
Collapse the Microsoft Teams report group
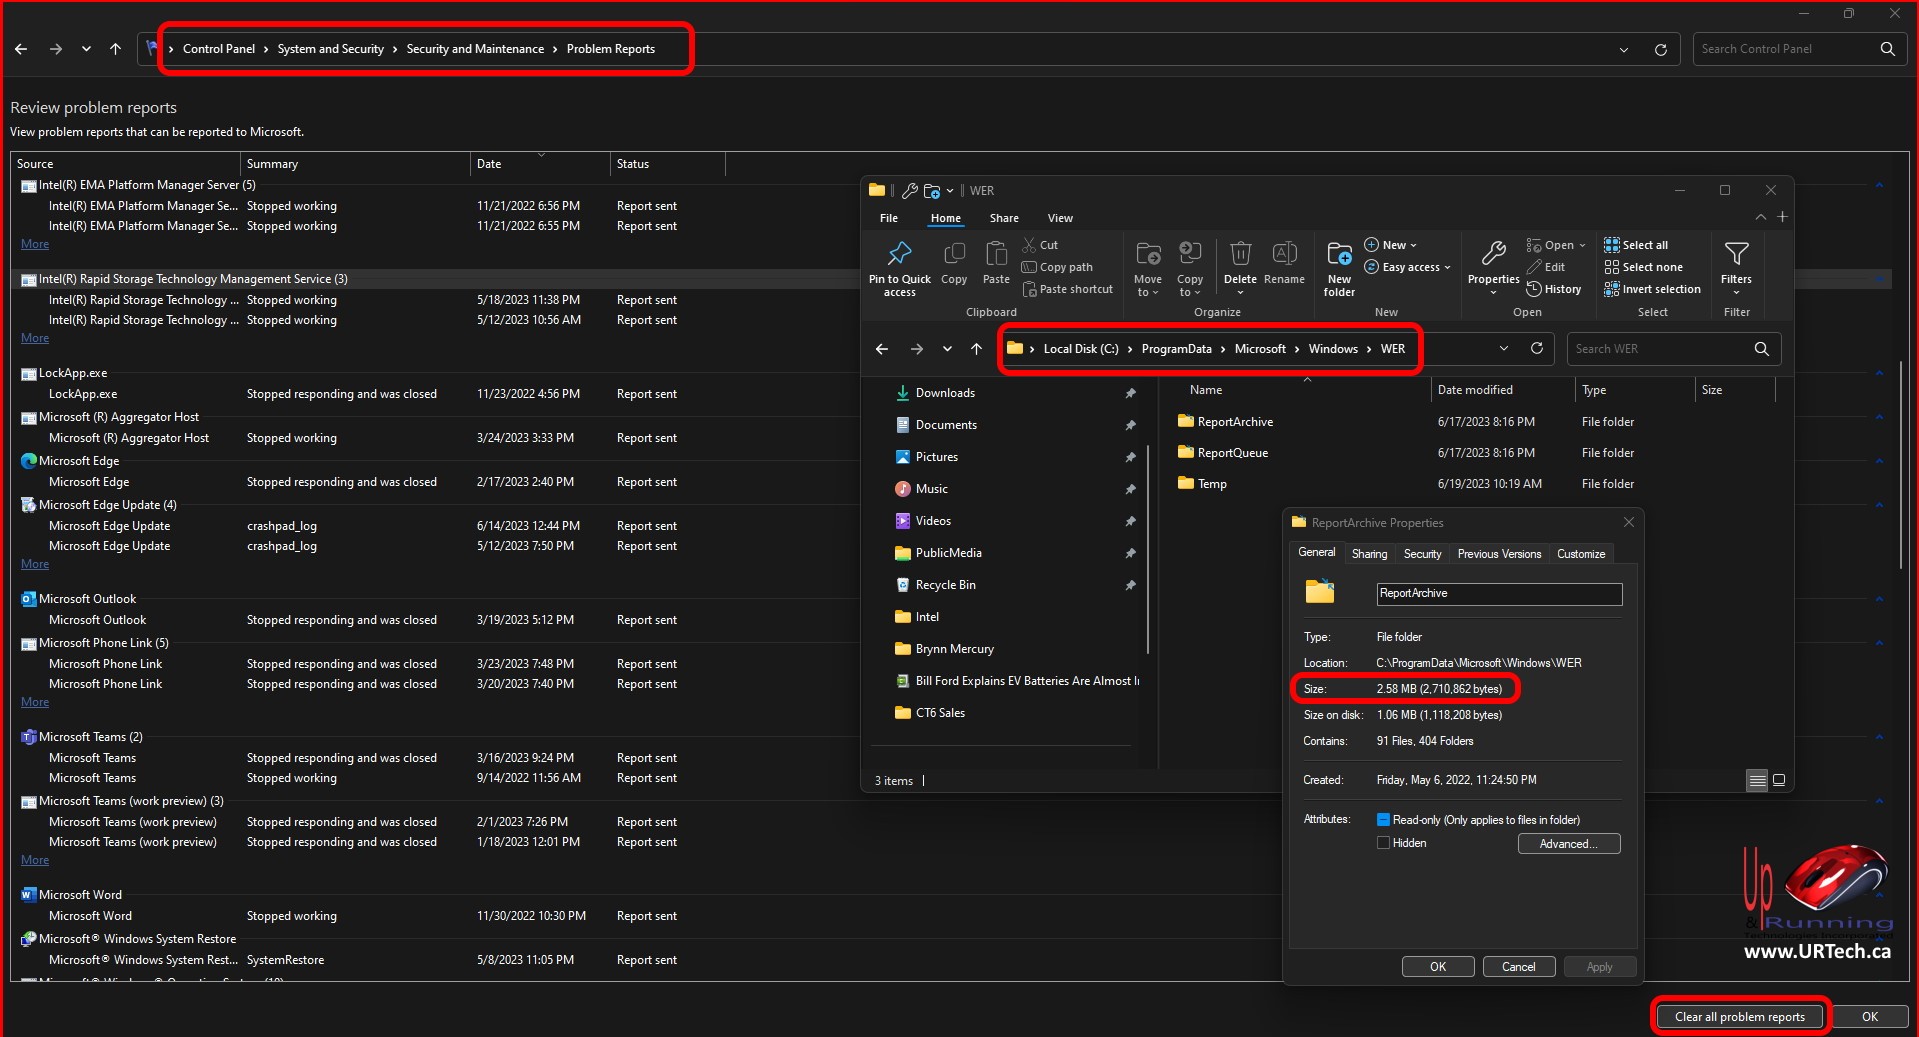click(1879, 738)
